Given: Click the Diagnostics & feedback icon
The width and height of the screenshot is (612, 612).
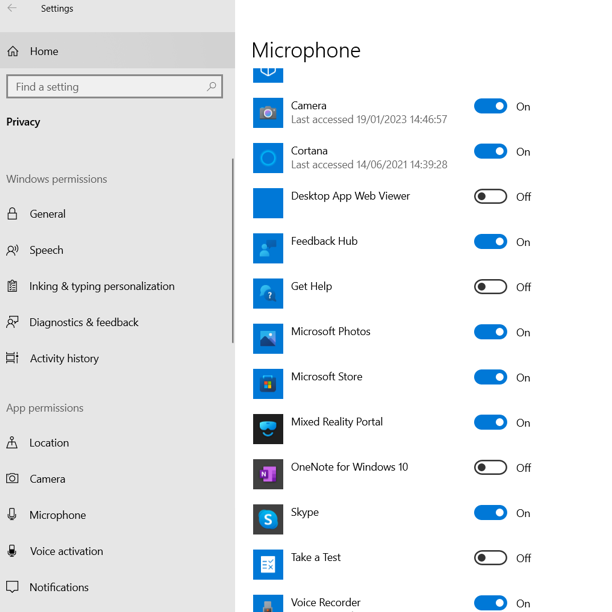Looking at the screenshot, I should [12, 322].
